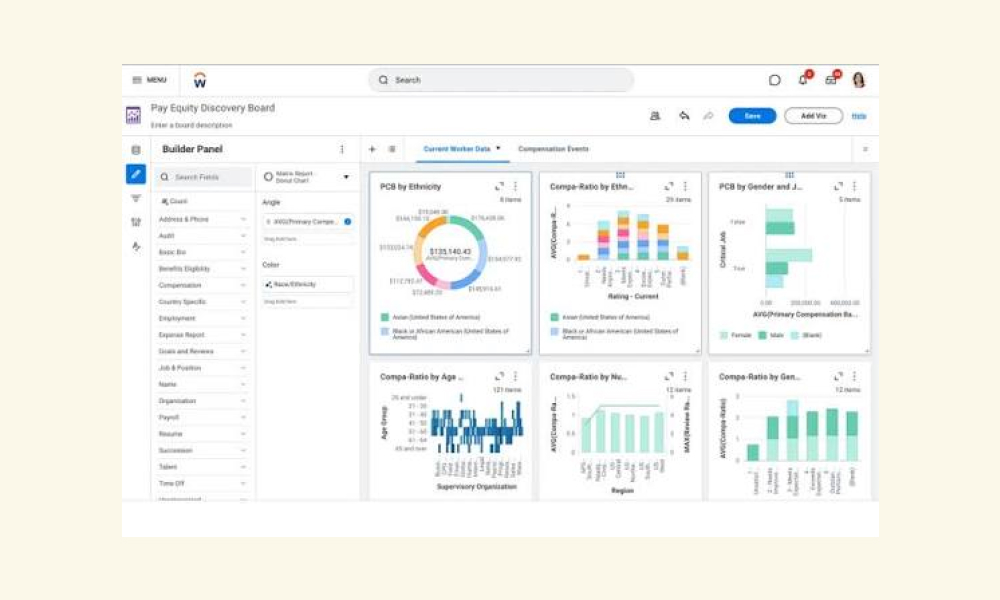Expand the Compa-Ratio by Age chart
Viewport: 1000px width, 600px height.
(499, 376)
